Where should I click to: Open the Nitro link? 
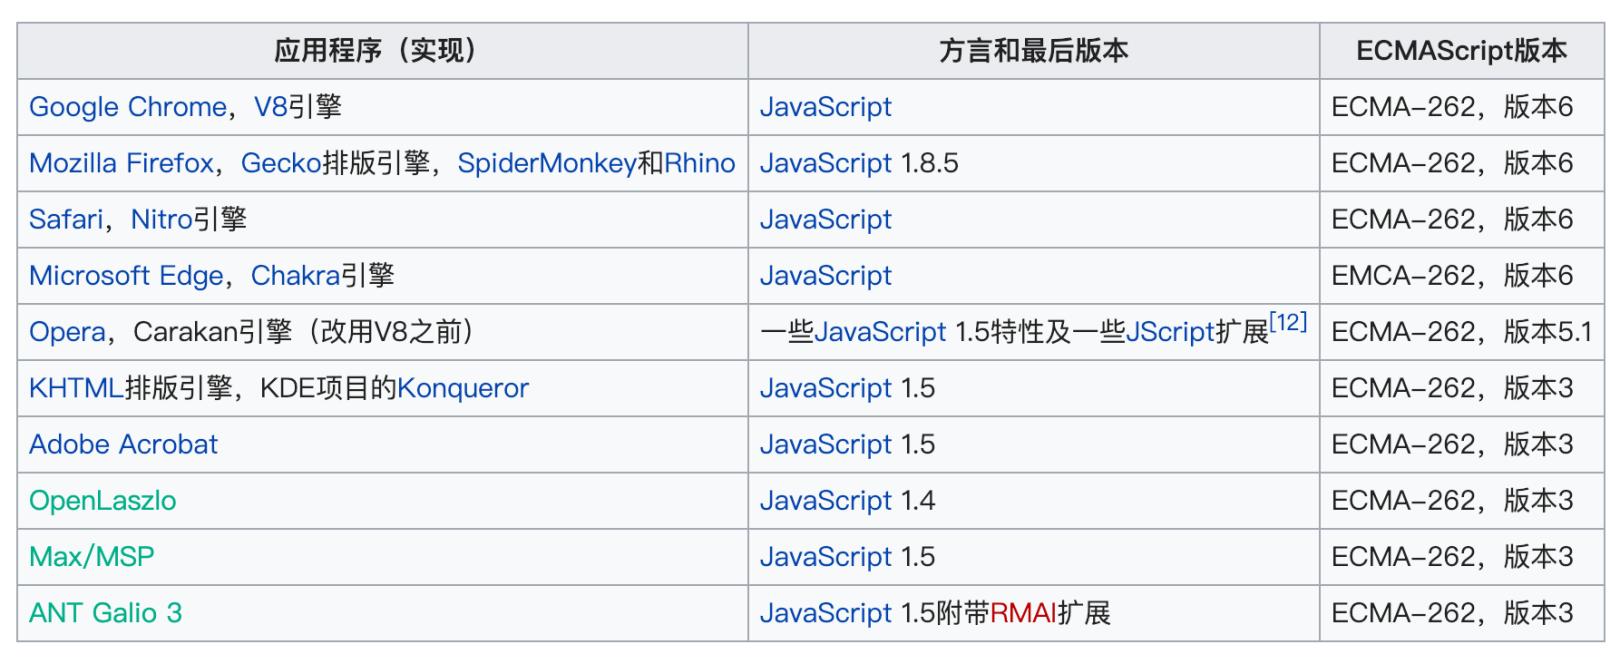pos(161,219)
